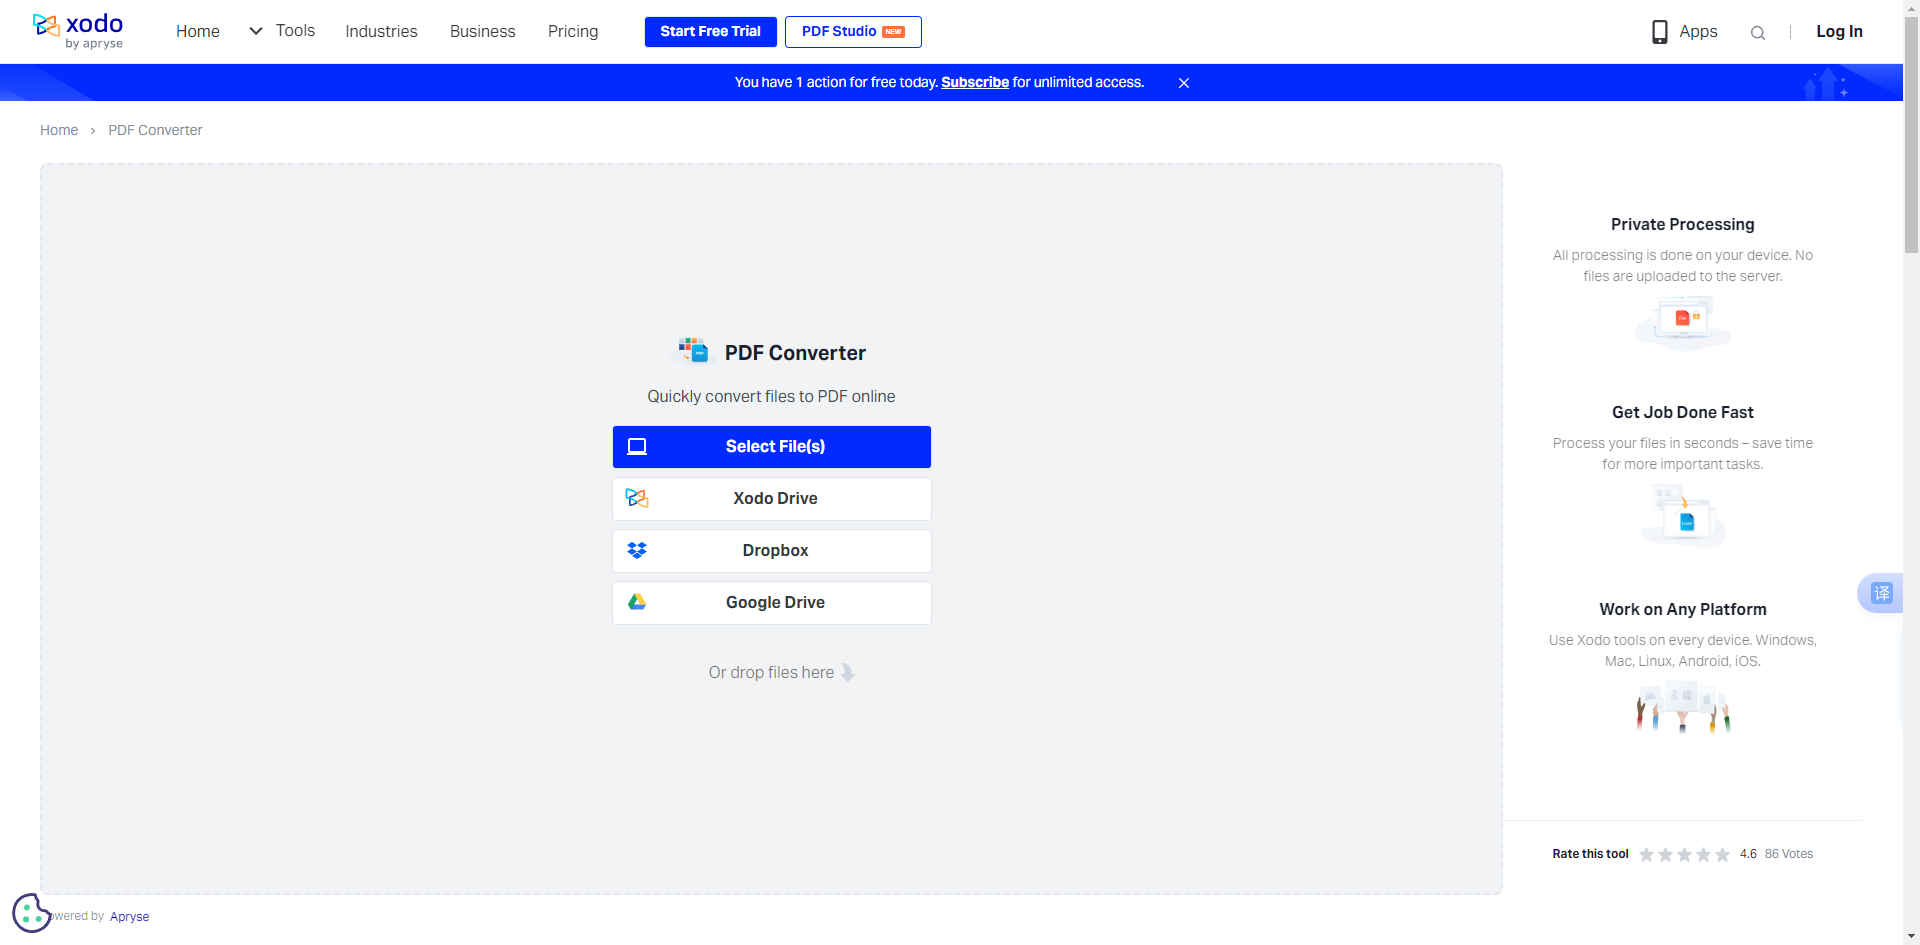Click the 'Private Processing' heading
This screenshot has width=1920, height=945.
click(x=1683, y=225)
